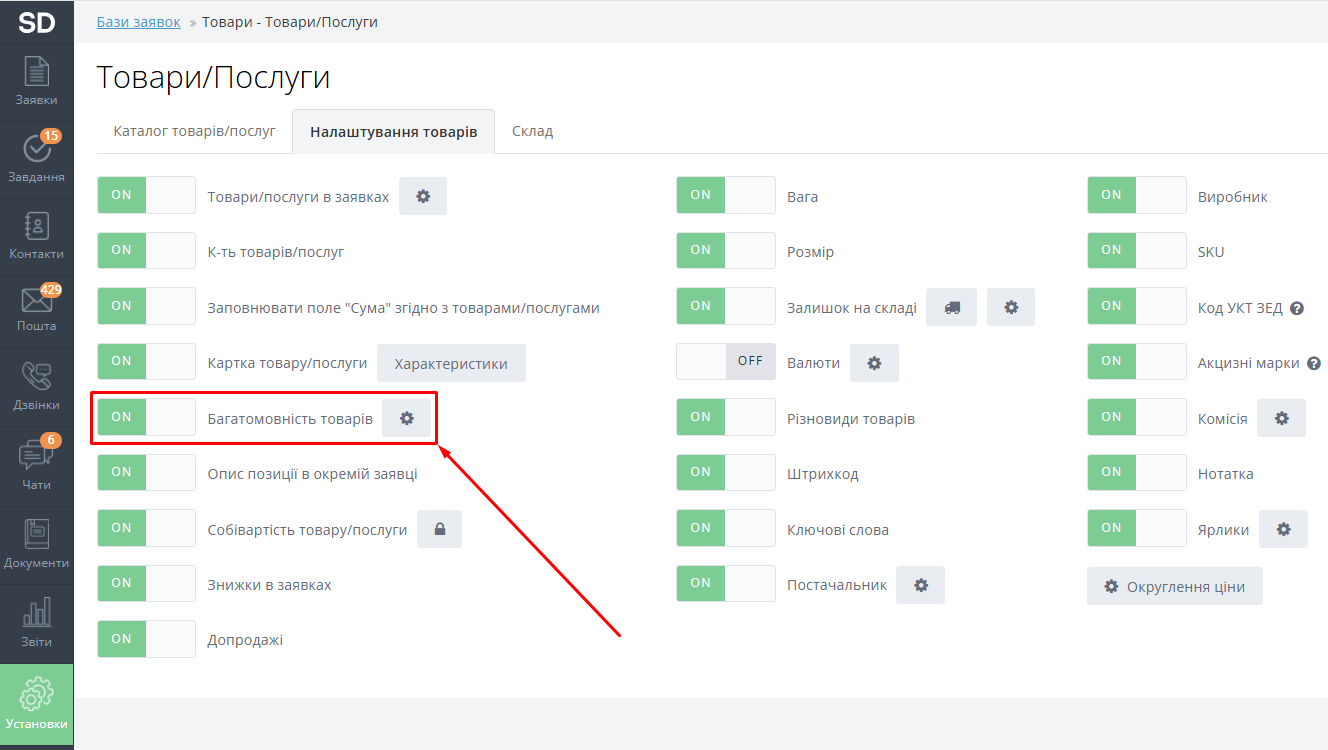Turn off the Вага toggle

[x=725, y=196]
